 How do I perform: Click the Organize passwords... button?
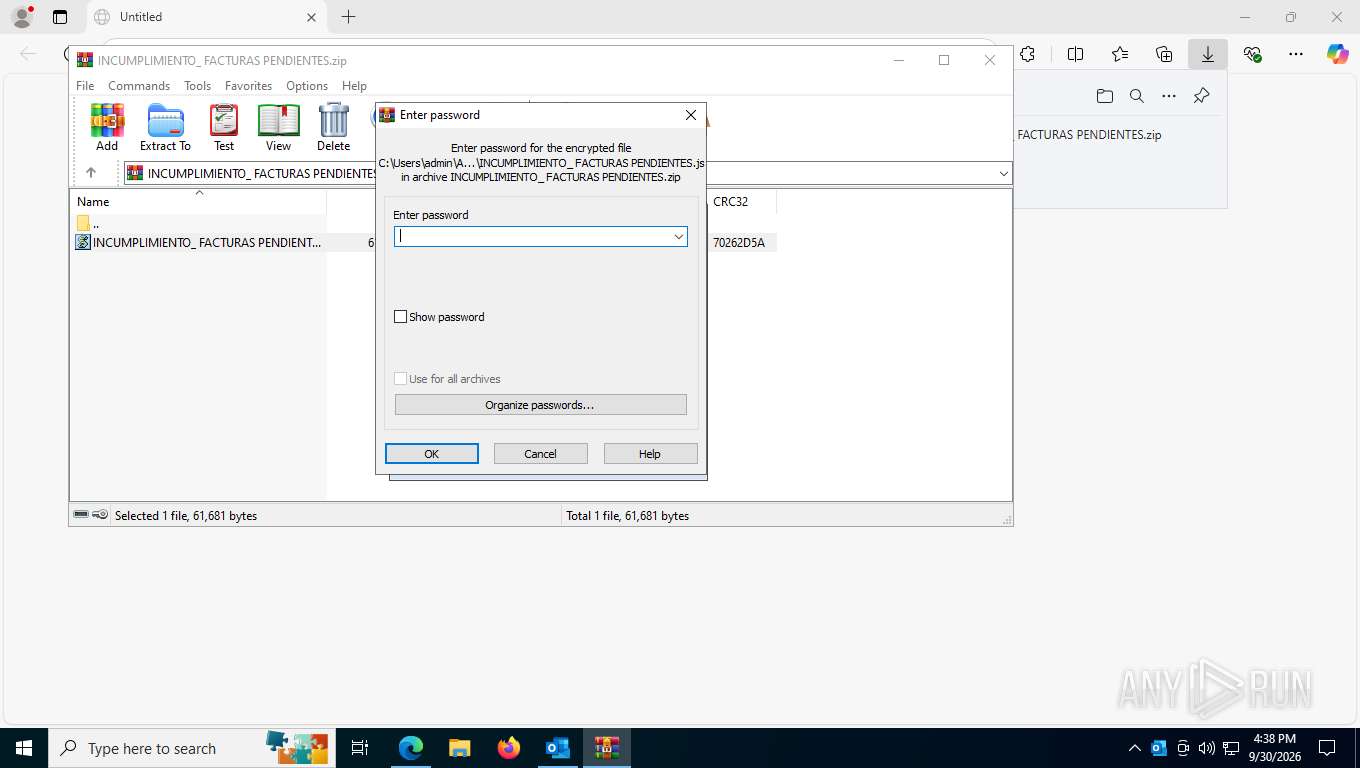pos(540,405)
